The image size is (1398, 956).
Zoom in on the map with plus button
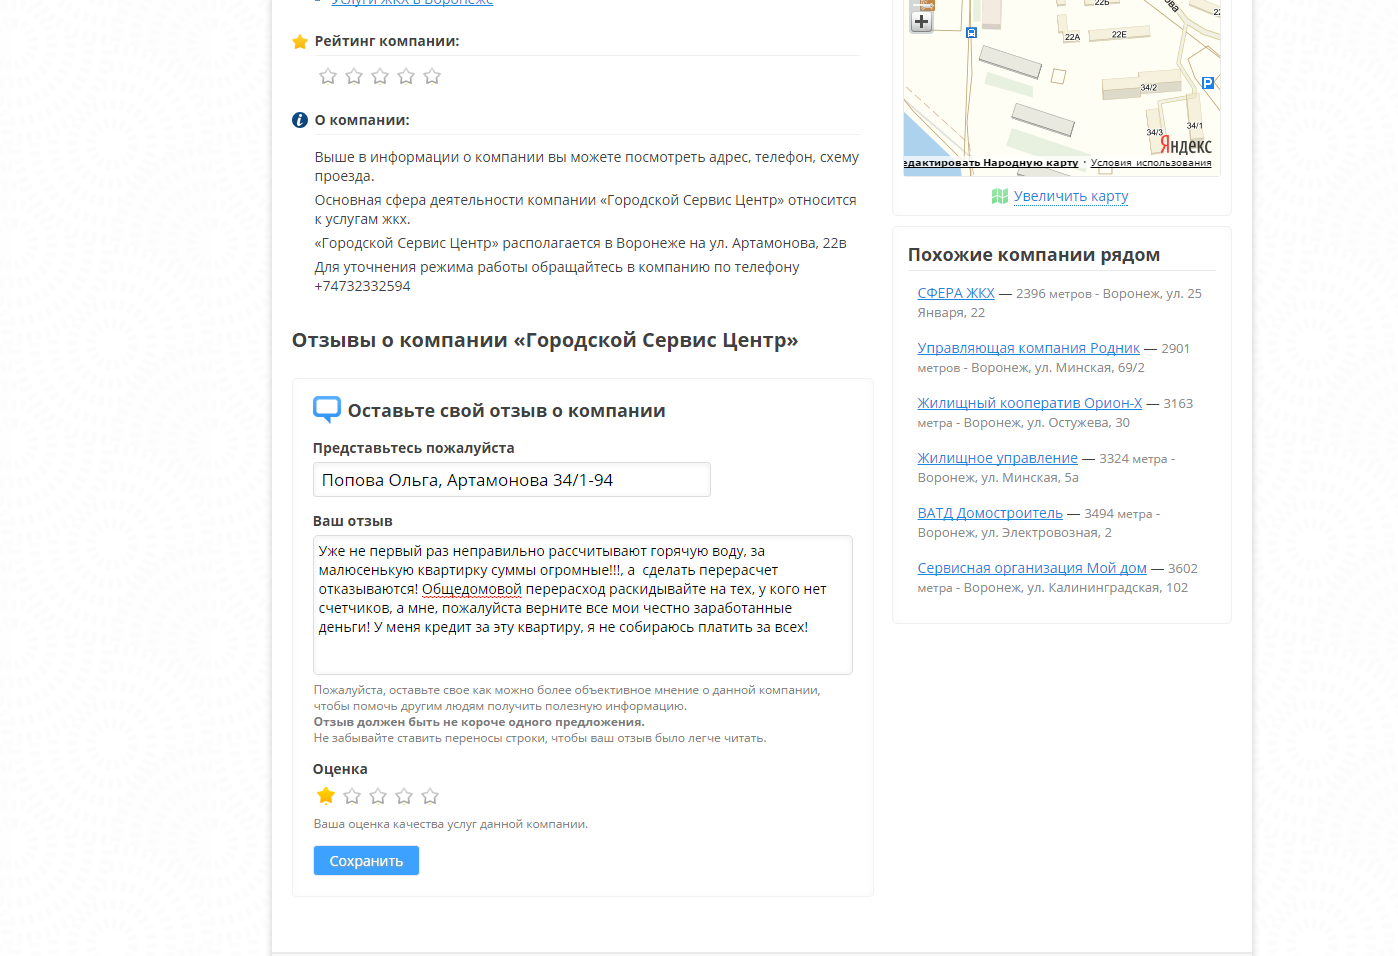(x=921, y=21)
